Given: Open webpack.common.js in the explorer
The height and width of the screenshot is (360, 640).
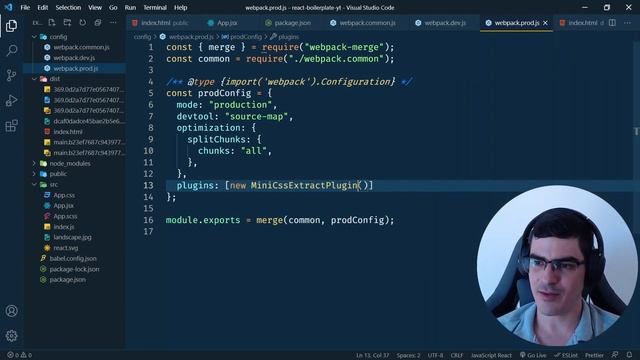Looking at the screenshot, I should (81, 47).
